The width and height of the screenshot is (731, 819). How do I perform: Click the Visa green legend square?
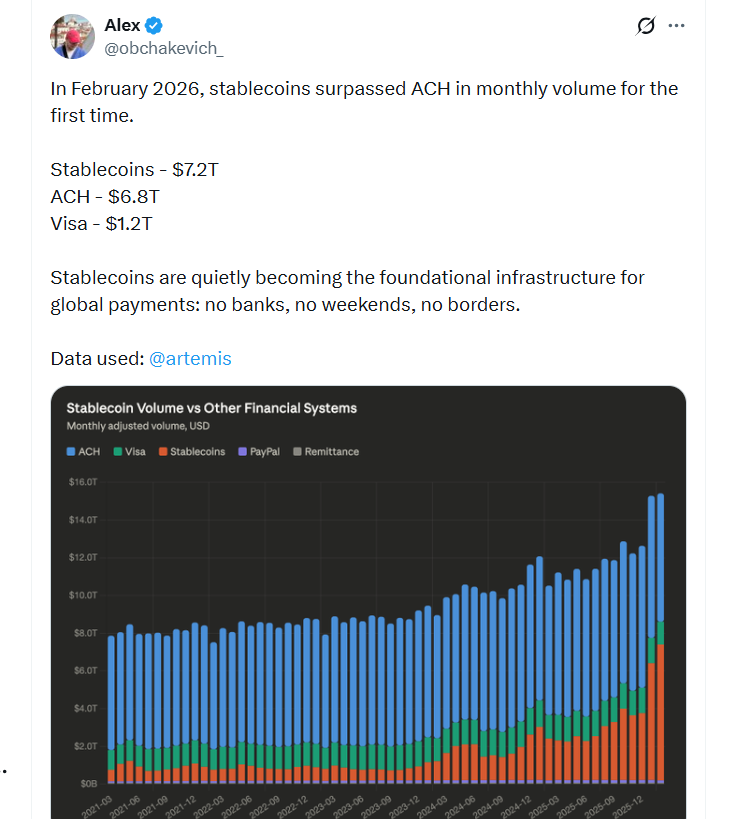click(116, 452)
